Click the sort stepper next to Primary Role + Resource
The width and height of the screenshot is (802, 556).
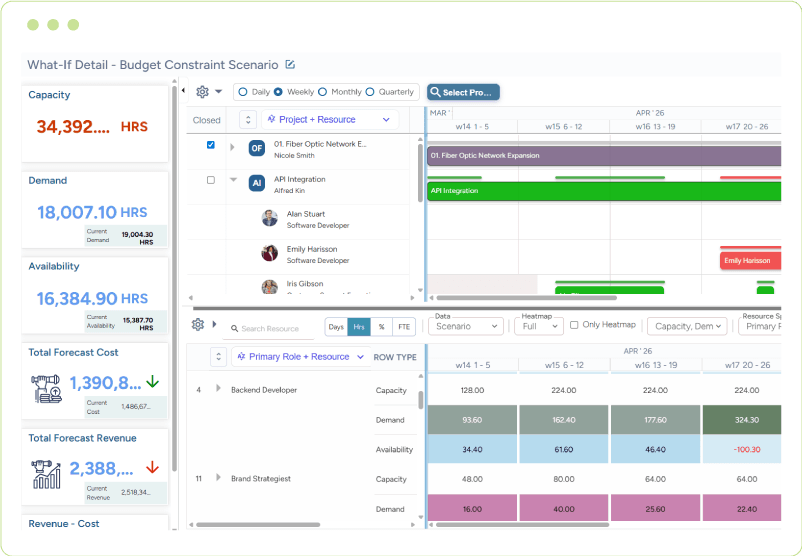[218, 357]
